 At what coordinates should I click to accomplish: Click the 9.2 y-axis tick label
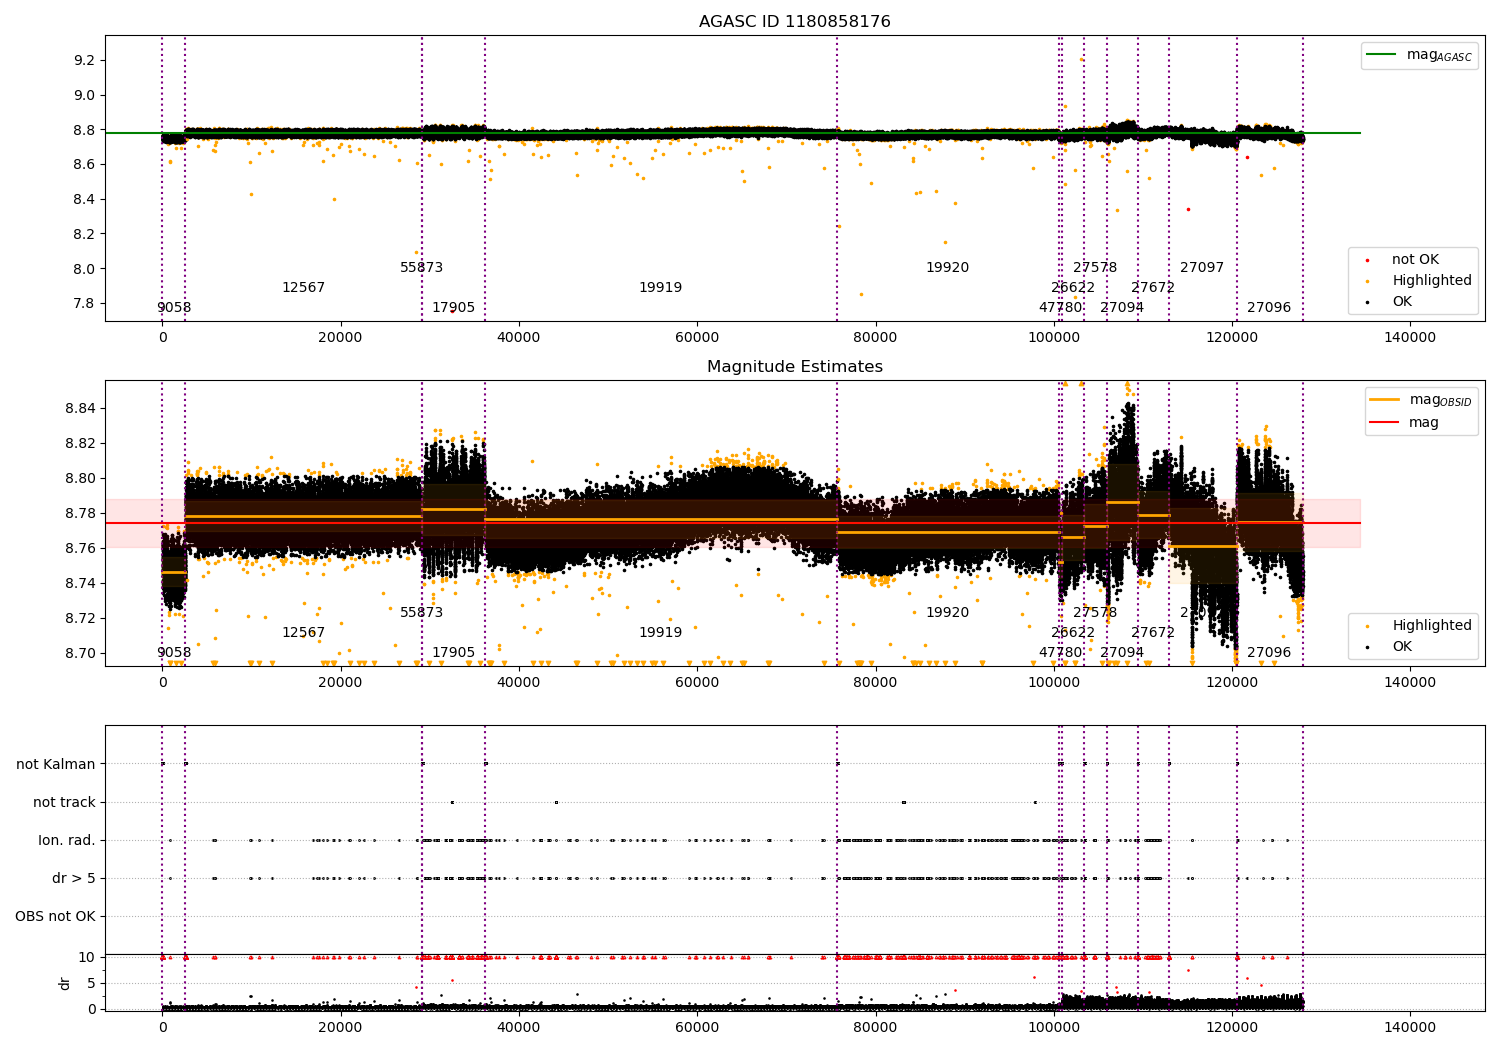point(84,61)
